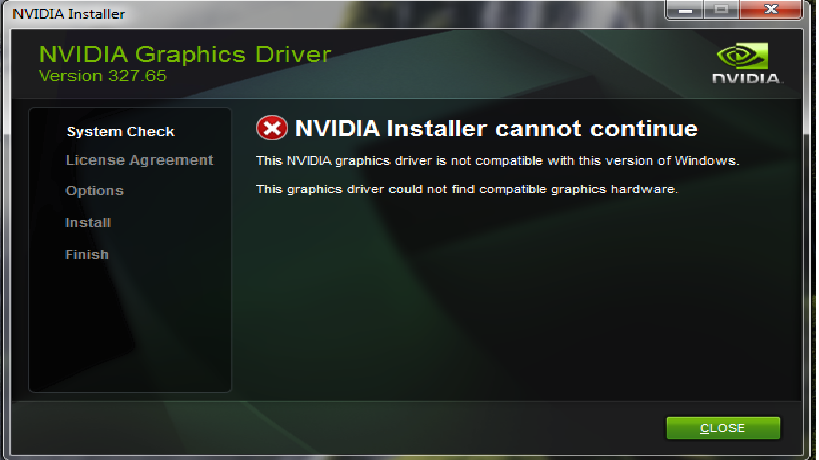The image size is (819, 460).
Task: Click the green CLOSE button
Action: pos(723,428)
